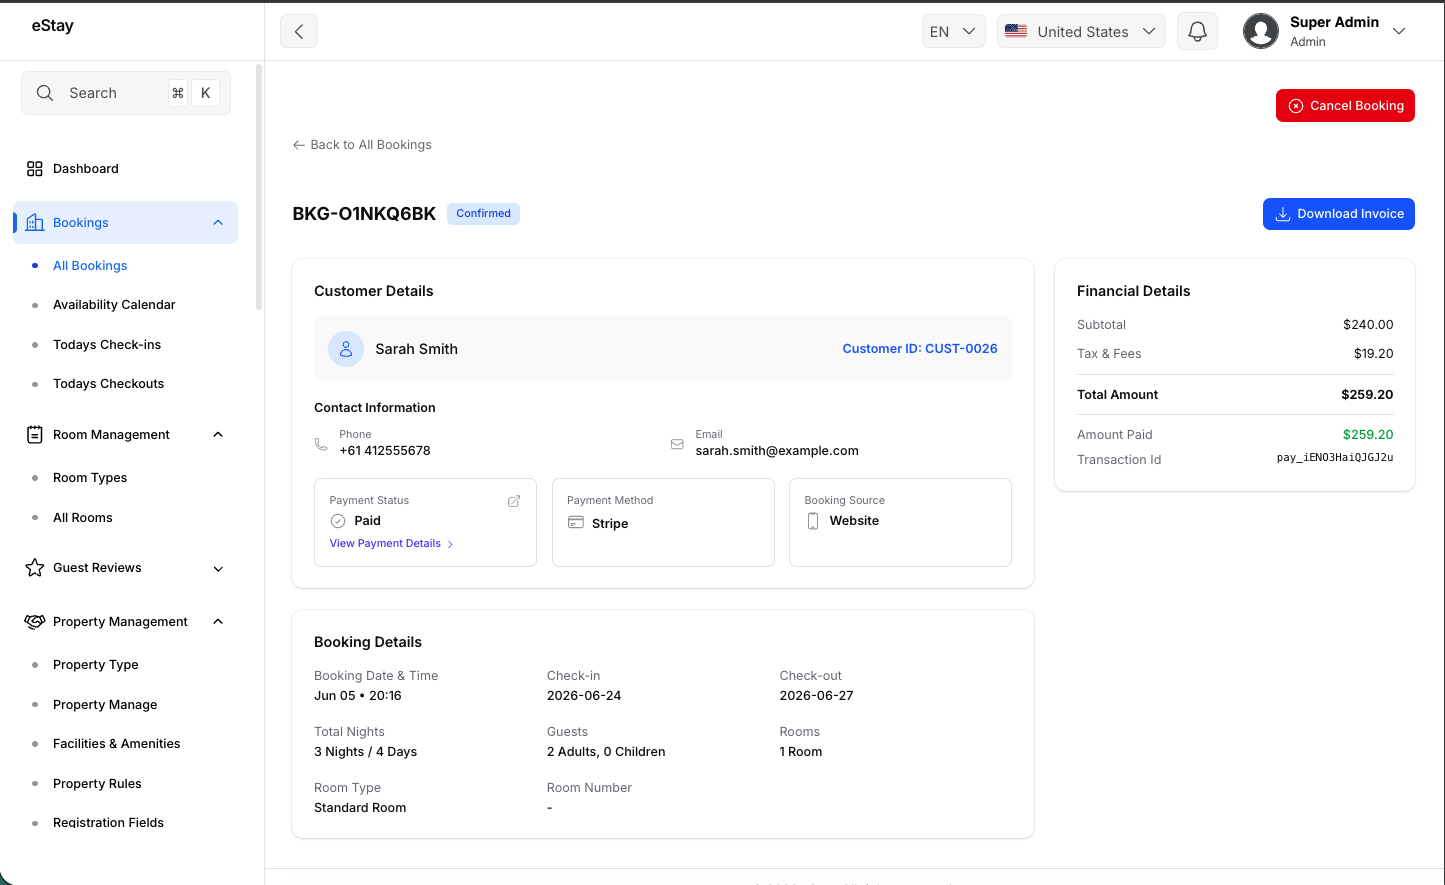Image resolution: width=1445 pixels, height=885 pixels.
Task: Collapse the Room Management section chevron
Action: click(218, 435)
